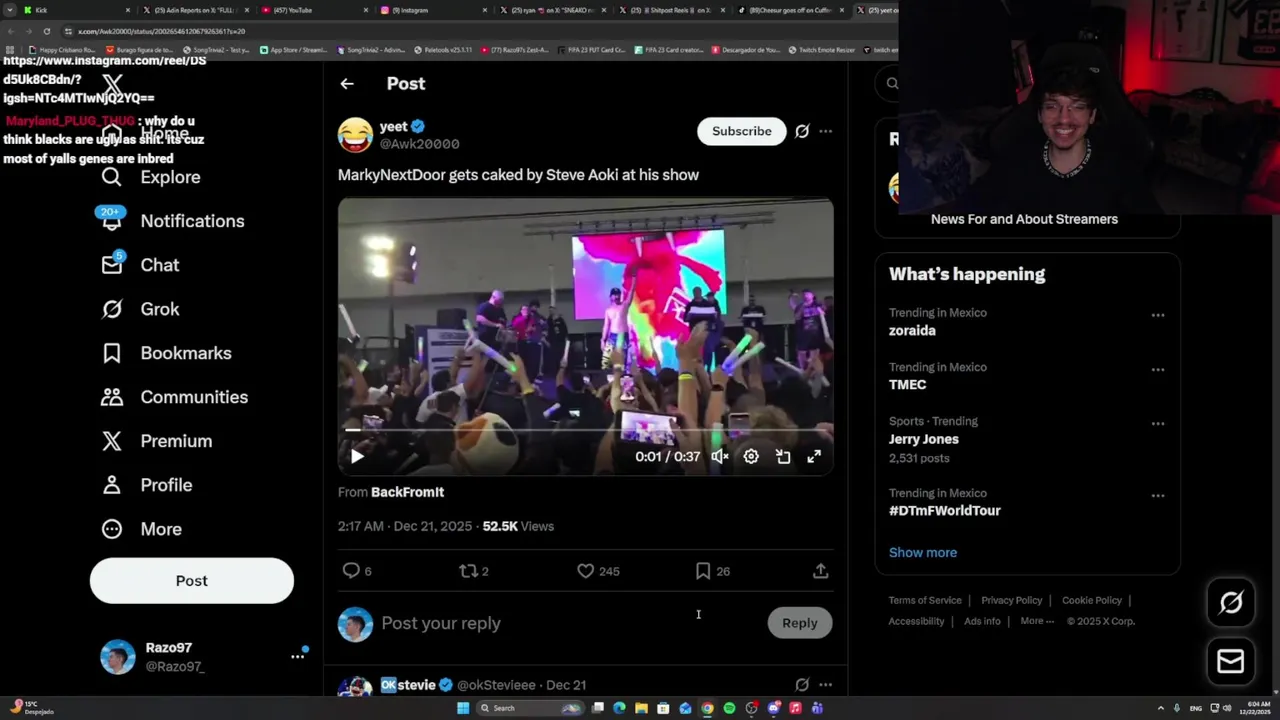Image resolution: width=1280 pixels, height=720 pixels.
Task: Open Chrome from the taskbar
Action: click(707, 708)
